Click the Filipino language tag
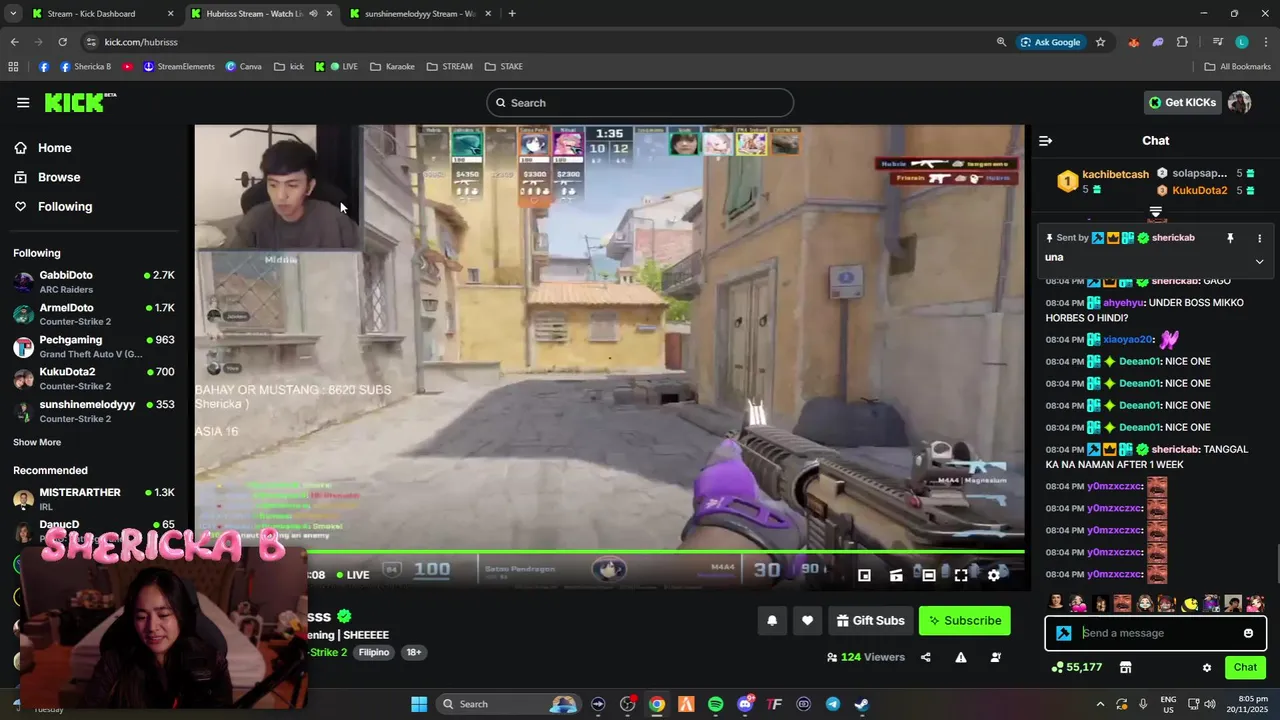This screenshot has height=720, width=1280. point(374,652)
